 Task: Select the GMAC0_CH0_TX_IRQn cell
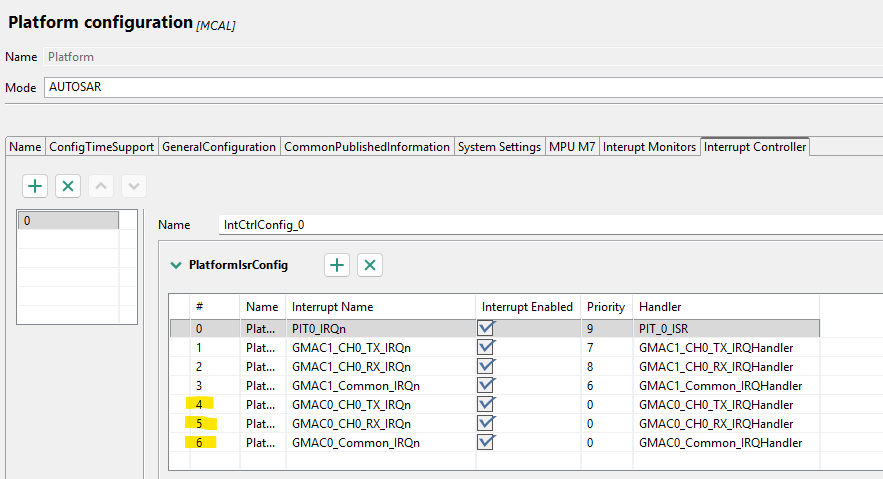(381, 405)
